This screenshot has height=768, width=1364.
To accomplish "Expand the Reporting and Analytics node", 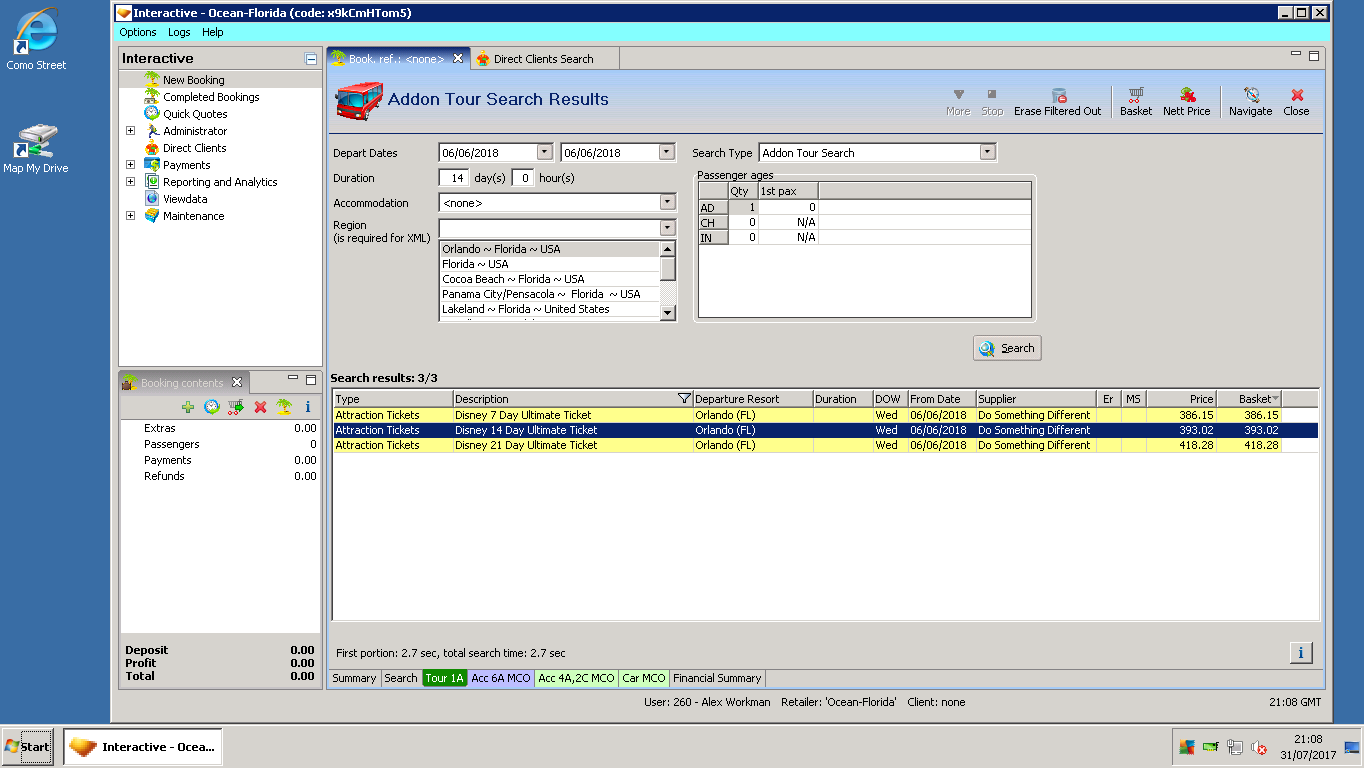I will [x=130, y=182].
